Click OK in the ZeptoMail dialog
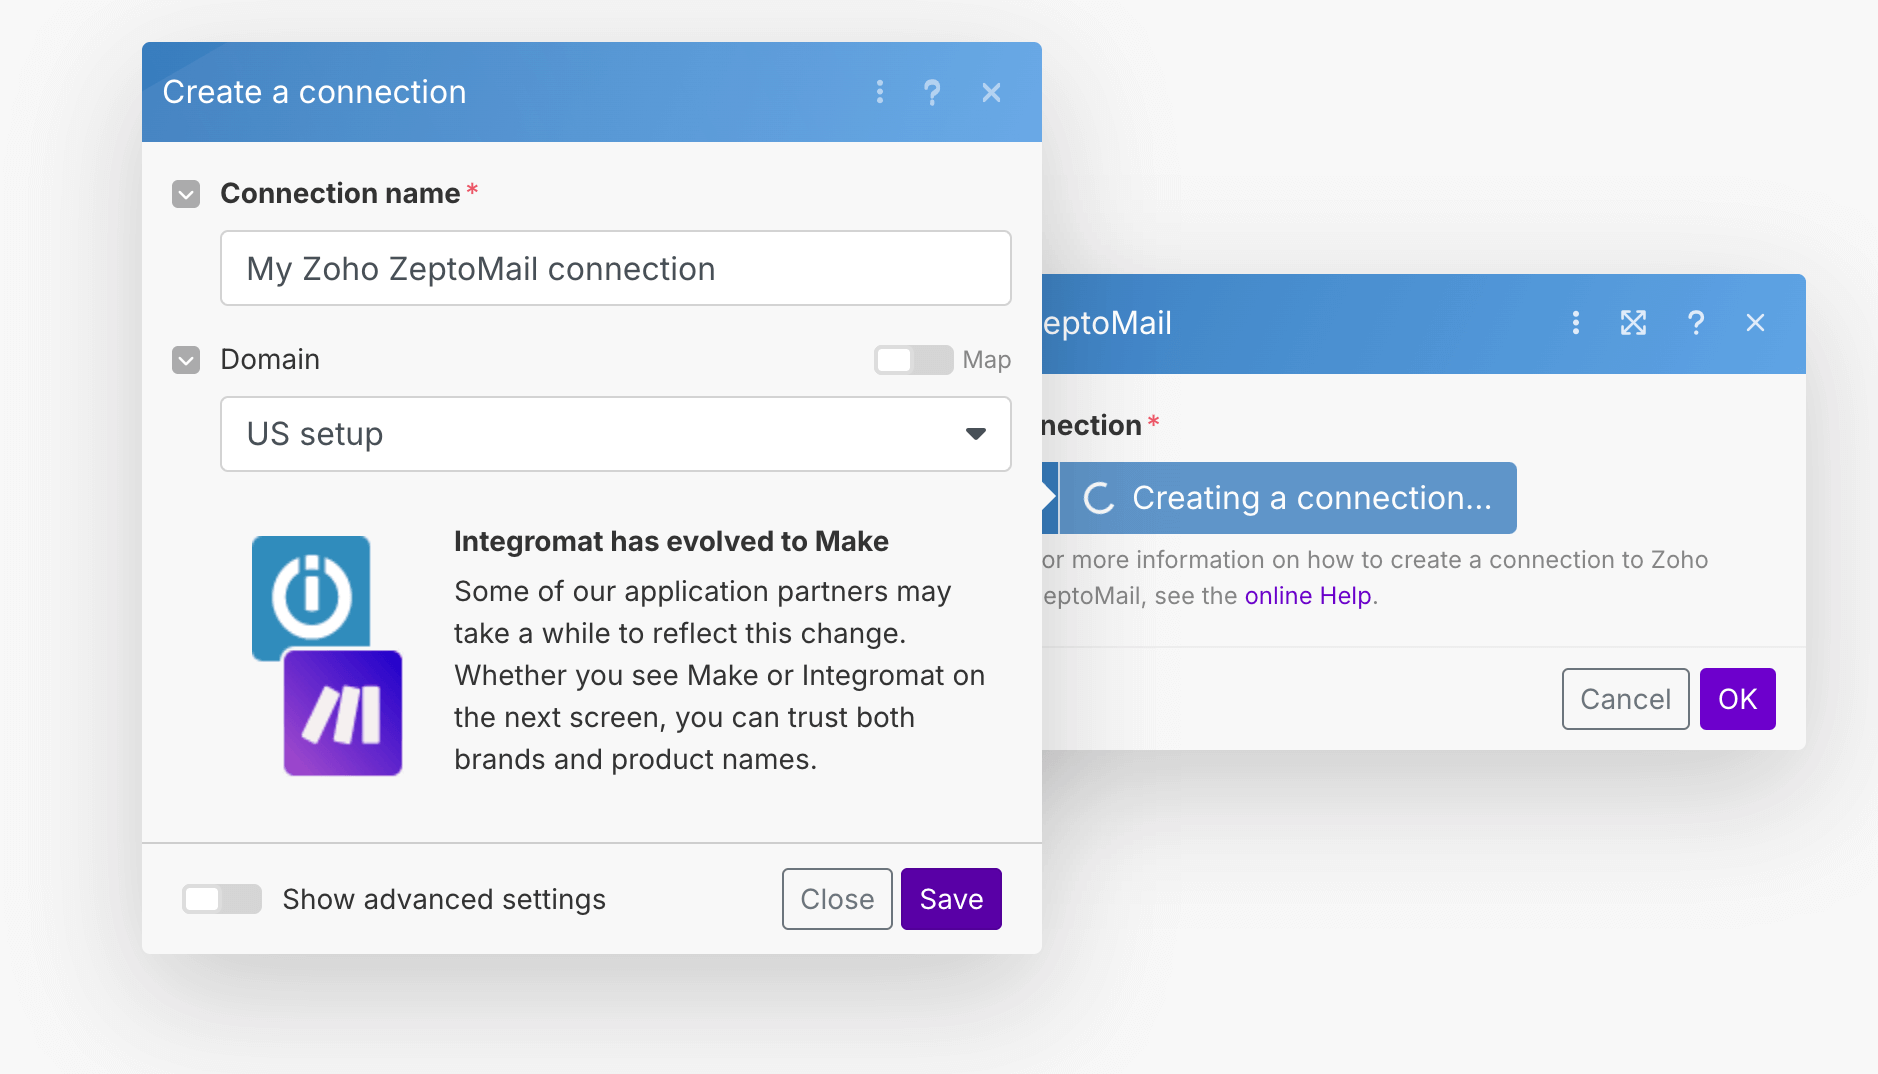Viewport: 1878px width, 1074px height. click(x=1737, y=699)
